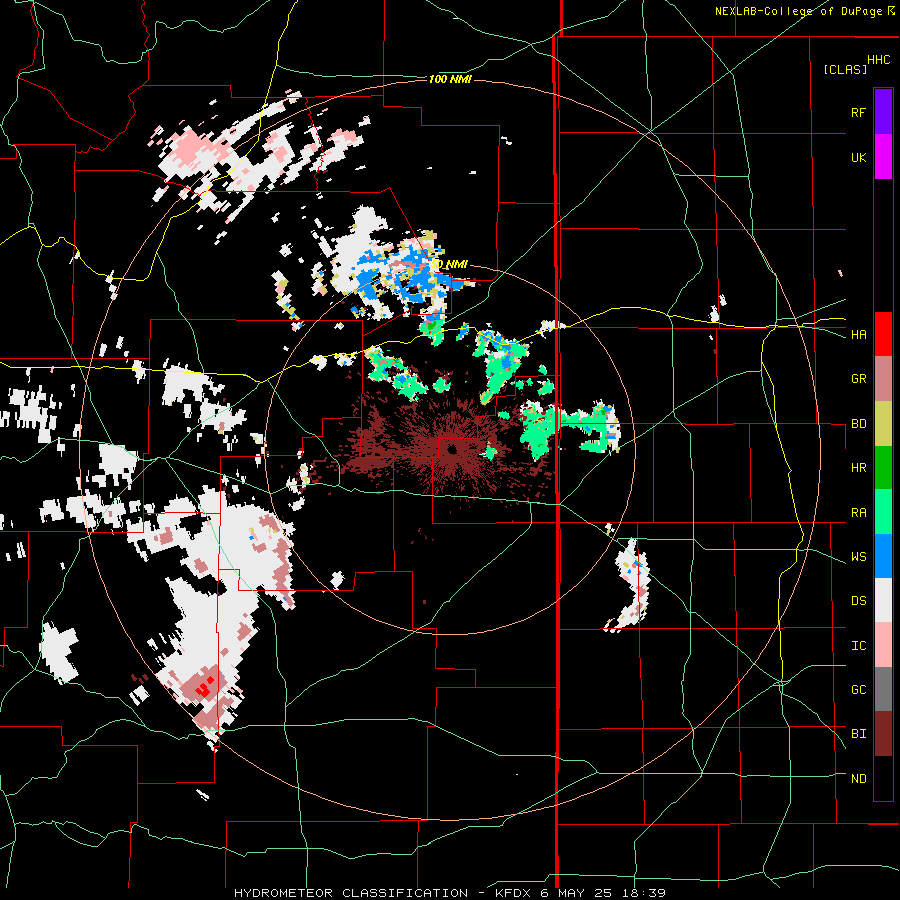Click the '50 NMI' range ring label
This screenshot has width=900, height=900.
tap(449, 265)
